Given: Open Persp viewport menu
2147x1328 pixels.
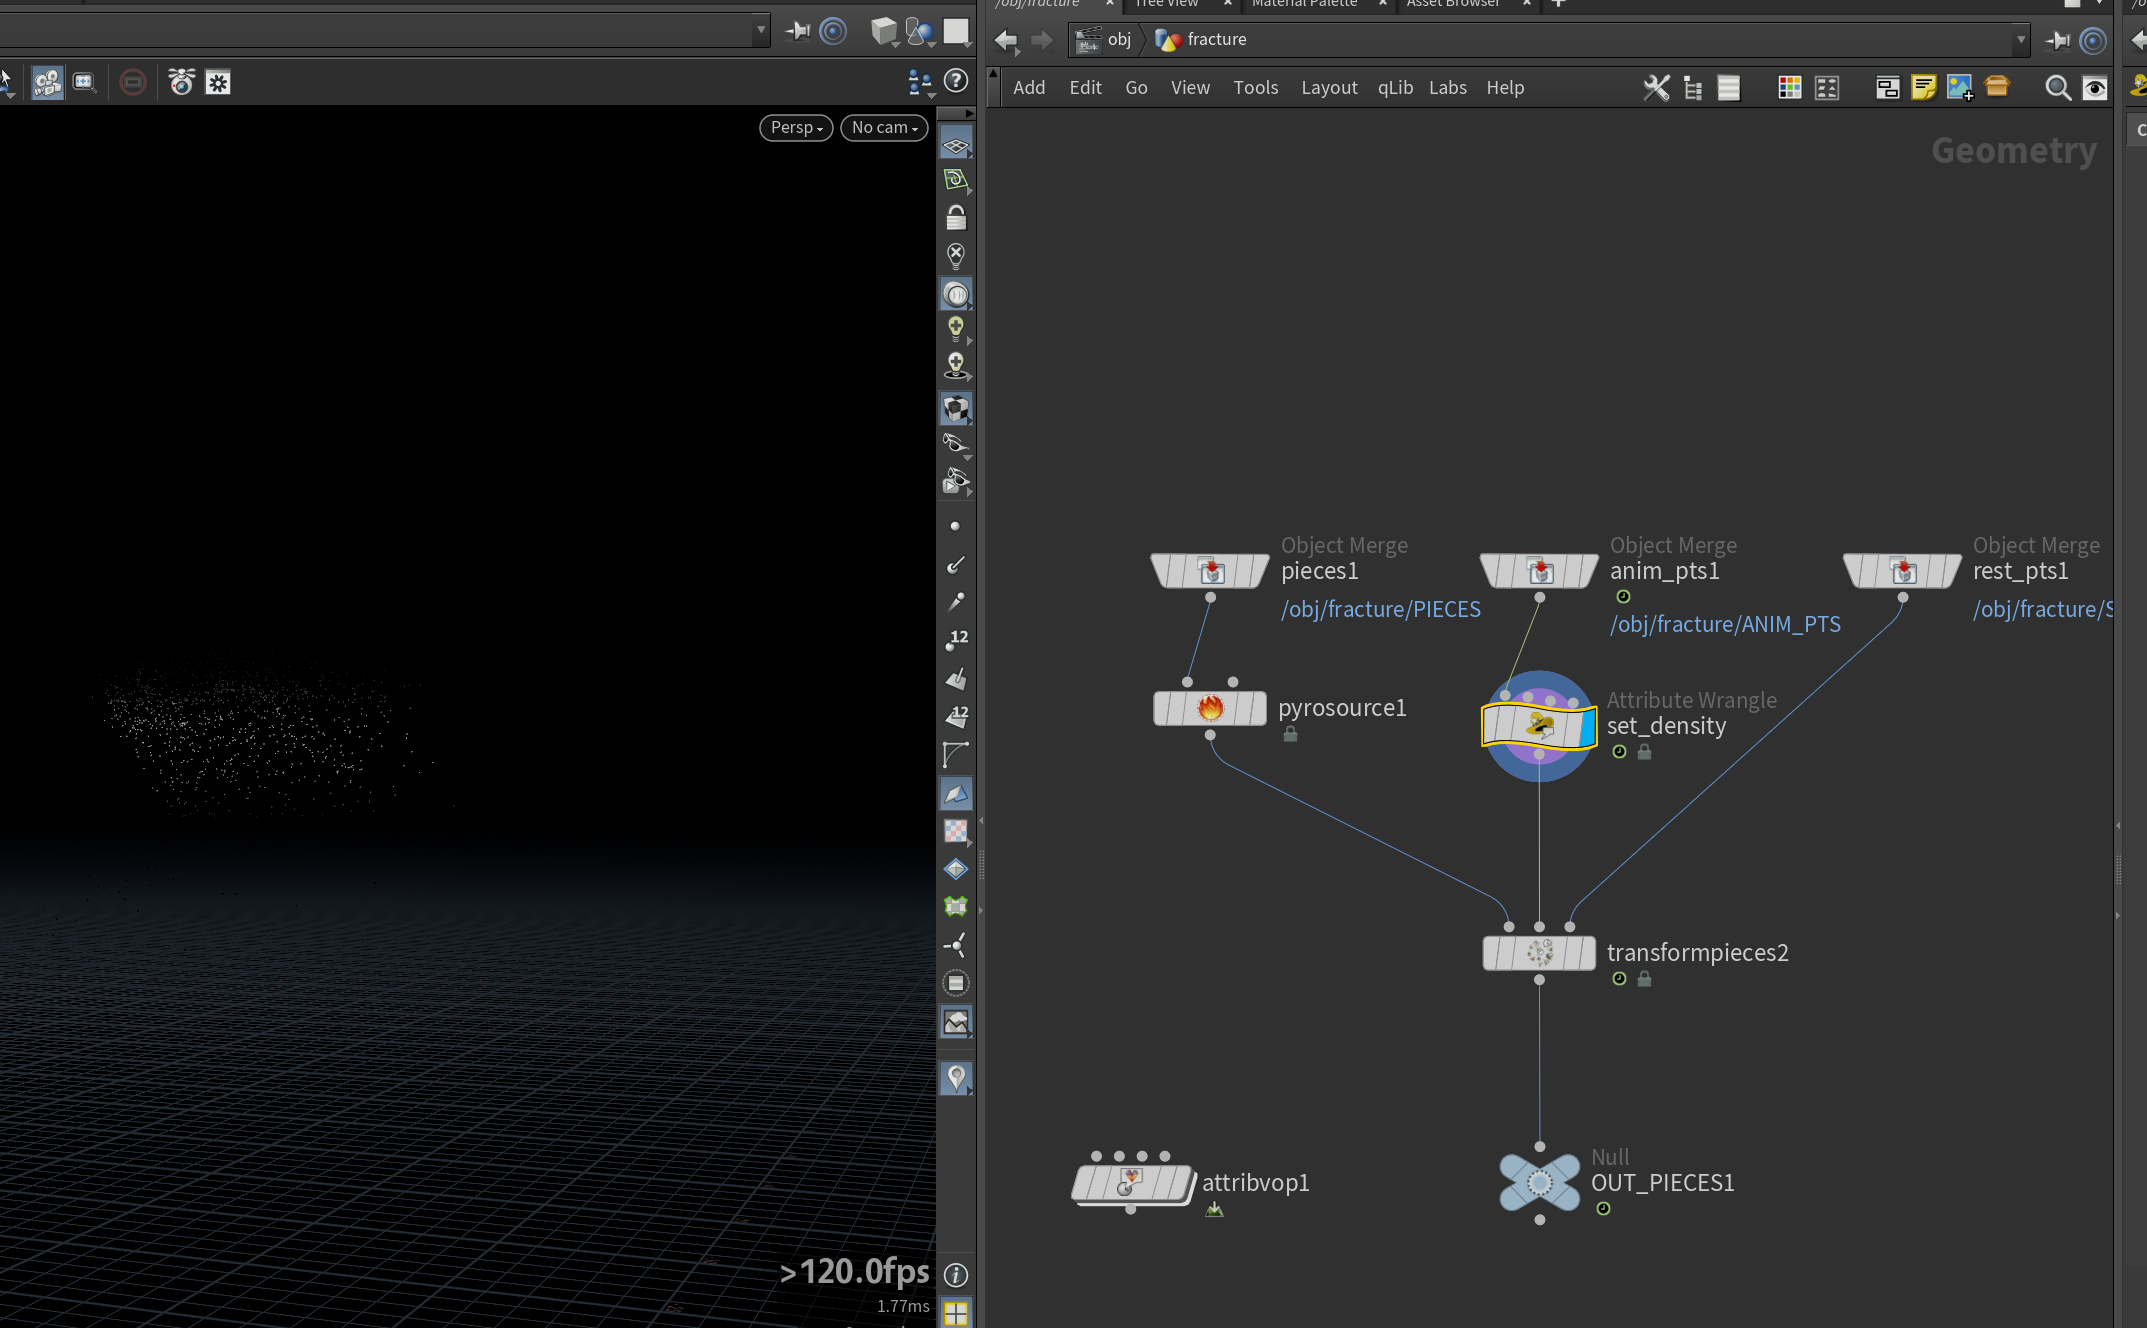Looking at the screenshot, I should coord(796,128).
